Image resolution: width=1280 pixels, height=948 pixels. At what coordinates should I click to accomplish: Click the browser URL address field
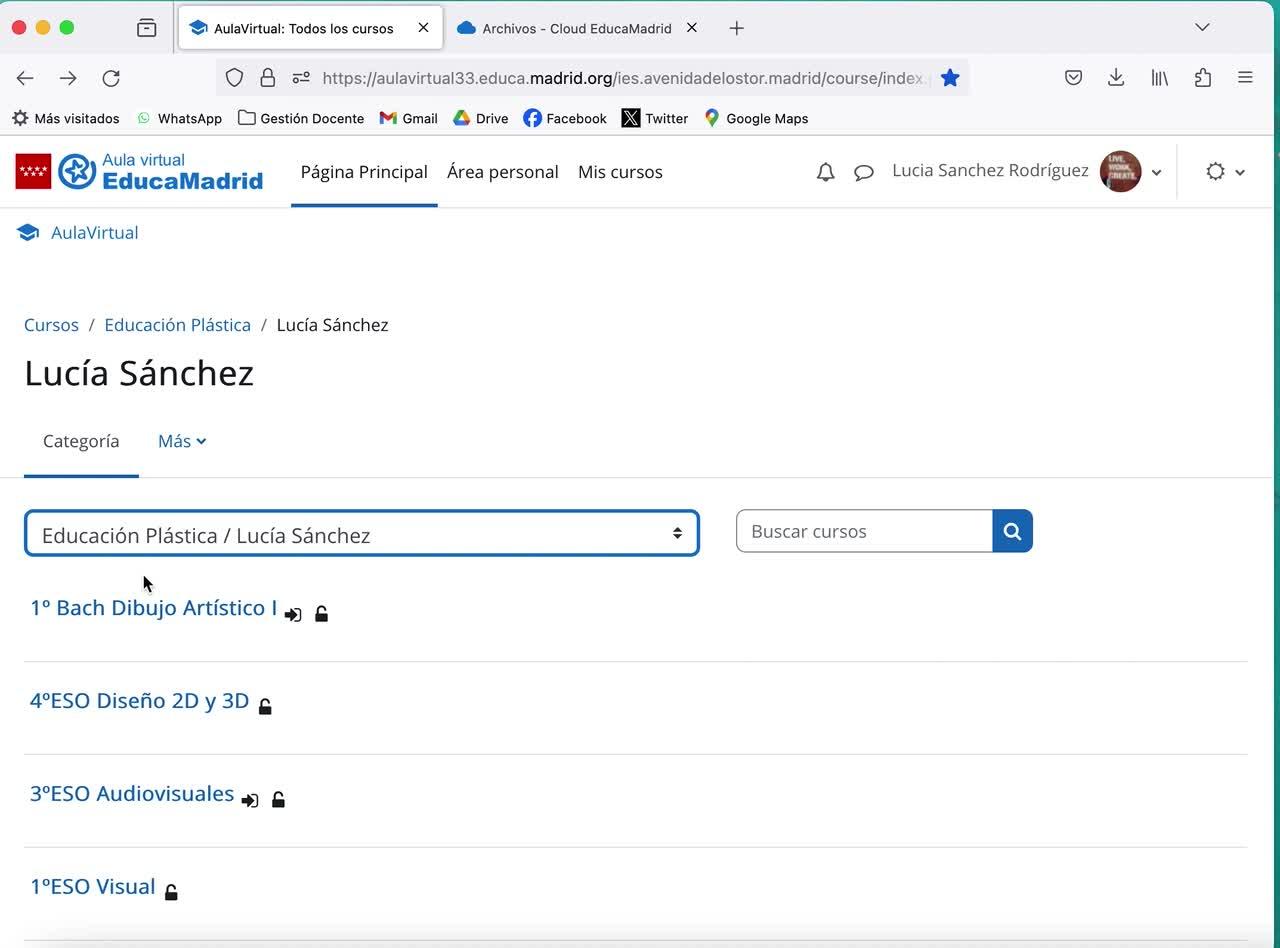click(x=626, y=78)
